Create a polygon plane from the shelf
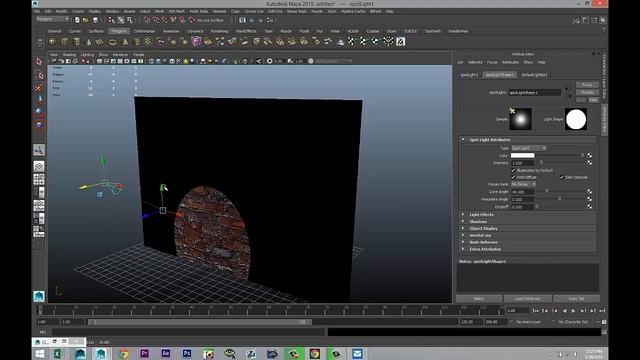 point(100,42)
